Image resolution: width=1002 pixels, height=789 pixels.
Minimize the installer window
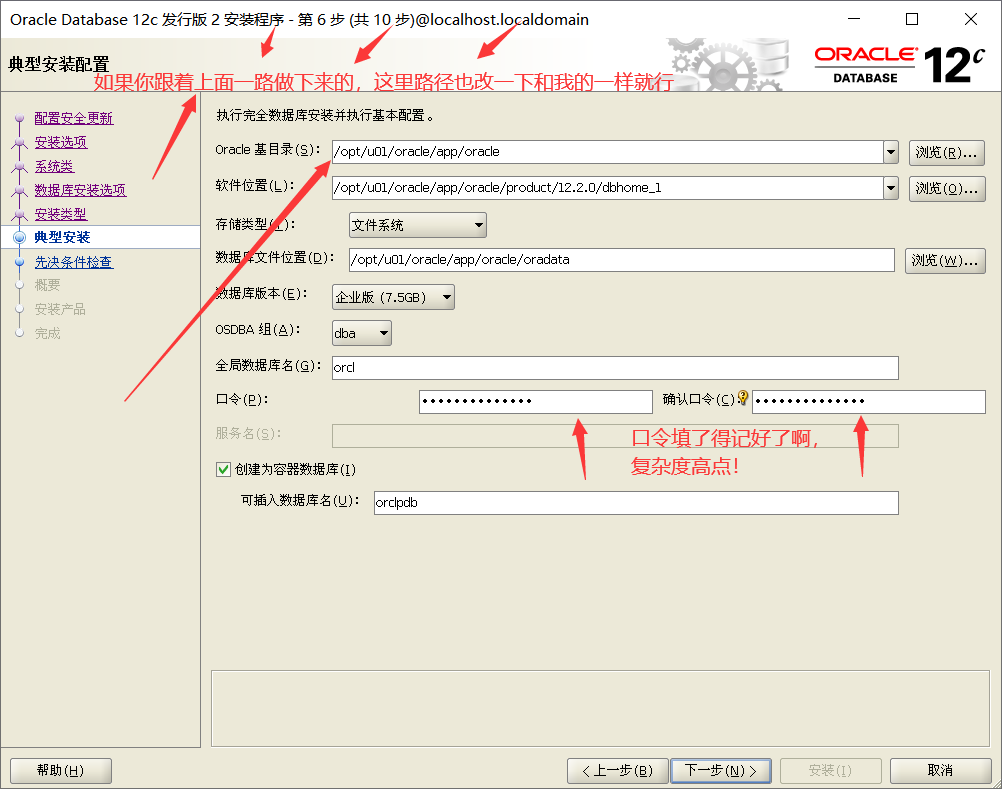pos(854,19)
